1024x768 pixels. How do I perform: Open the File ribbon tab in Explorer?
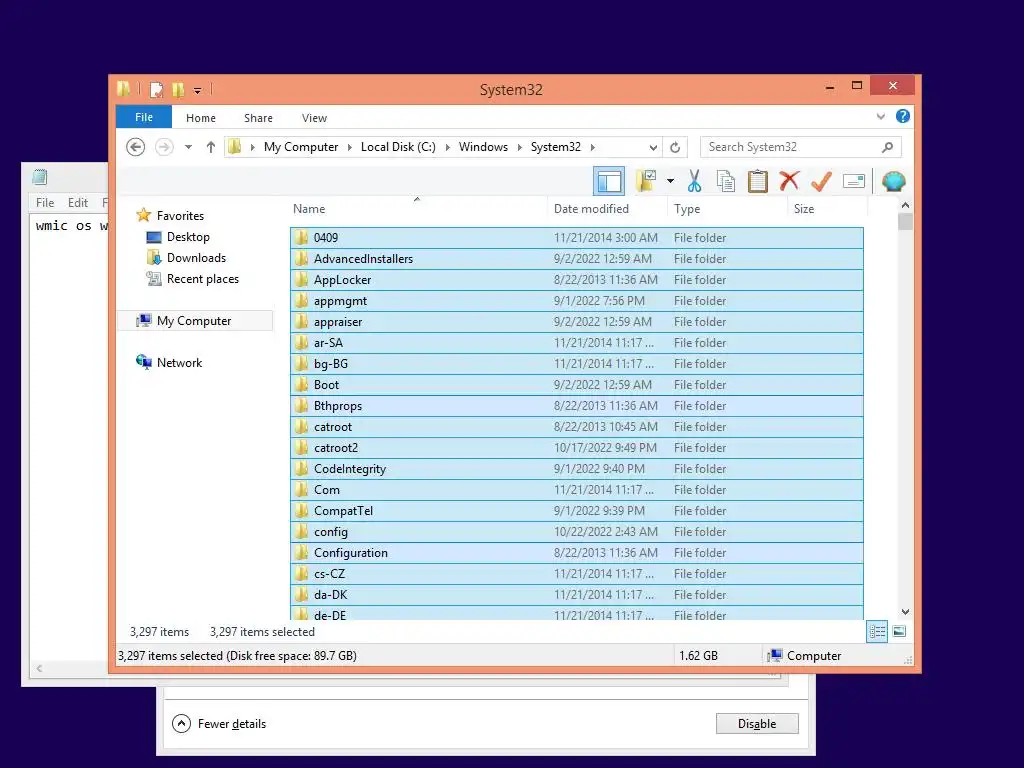coord(144,117)
